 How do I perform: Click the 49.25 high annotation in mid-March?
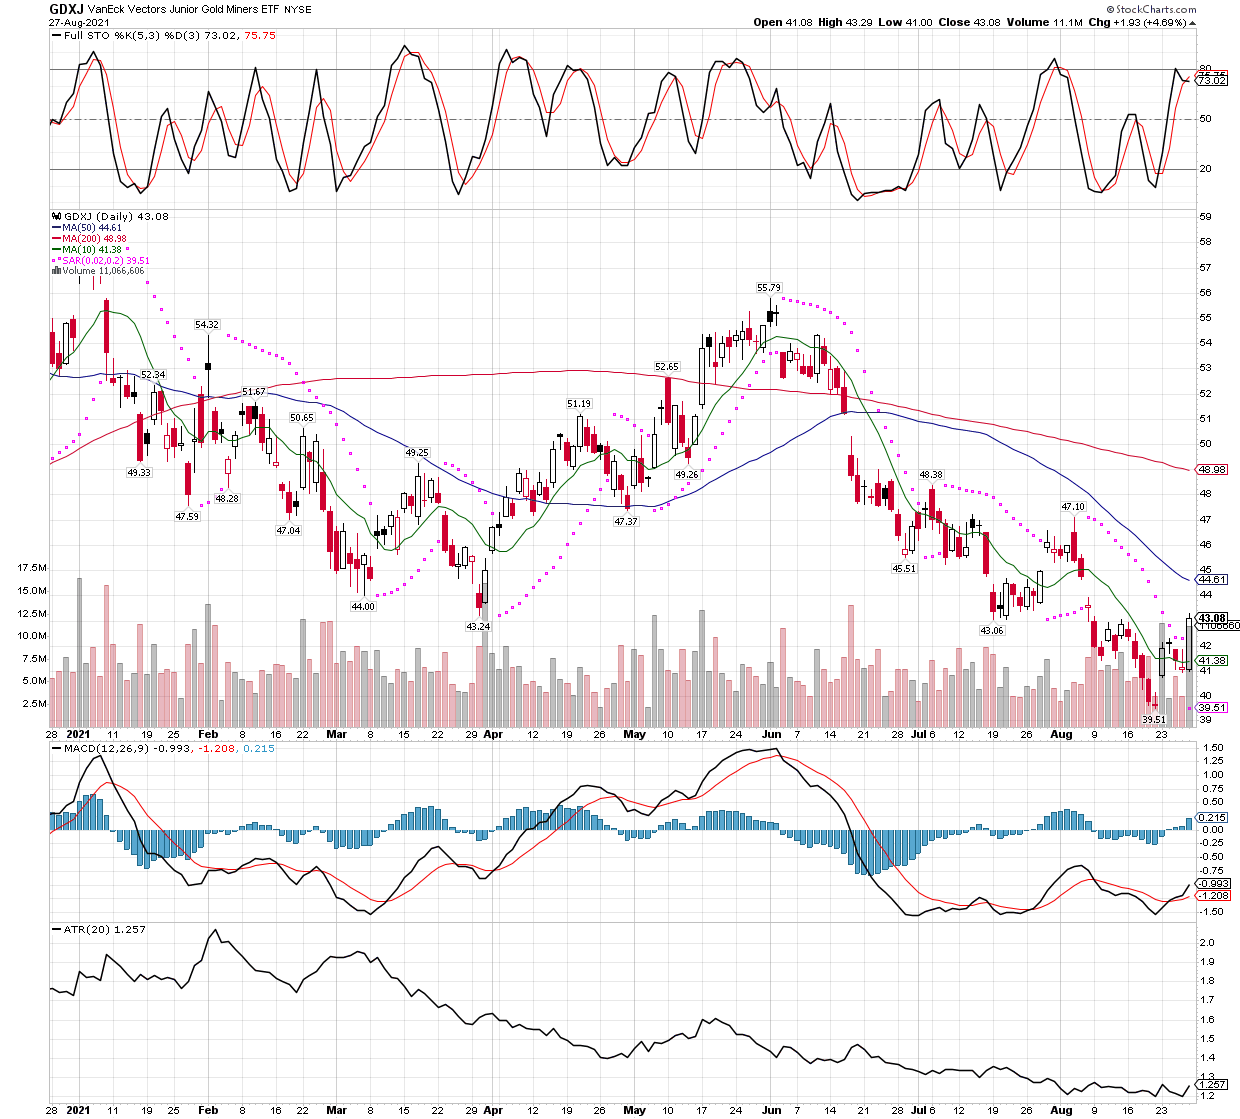pyautogui.click(x=417, y=453)
